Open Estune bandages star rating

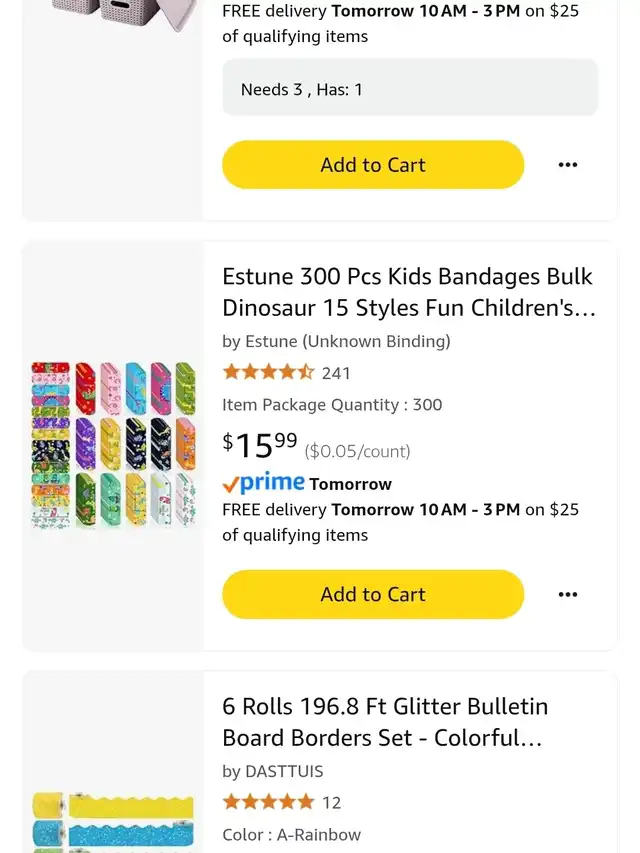tap(268, 373)
